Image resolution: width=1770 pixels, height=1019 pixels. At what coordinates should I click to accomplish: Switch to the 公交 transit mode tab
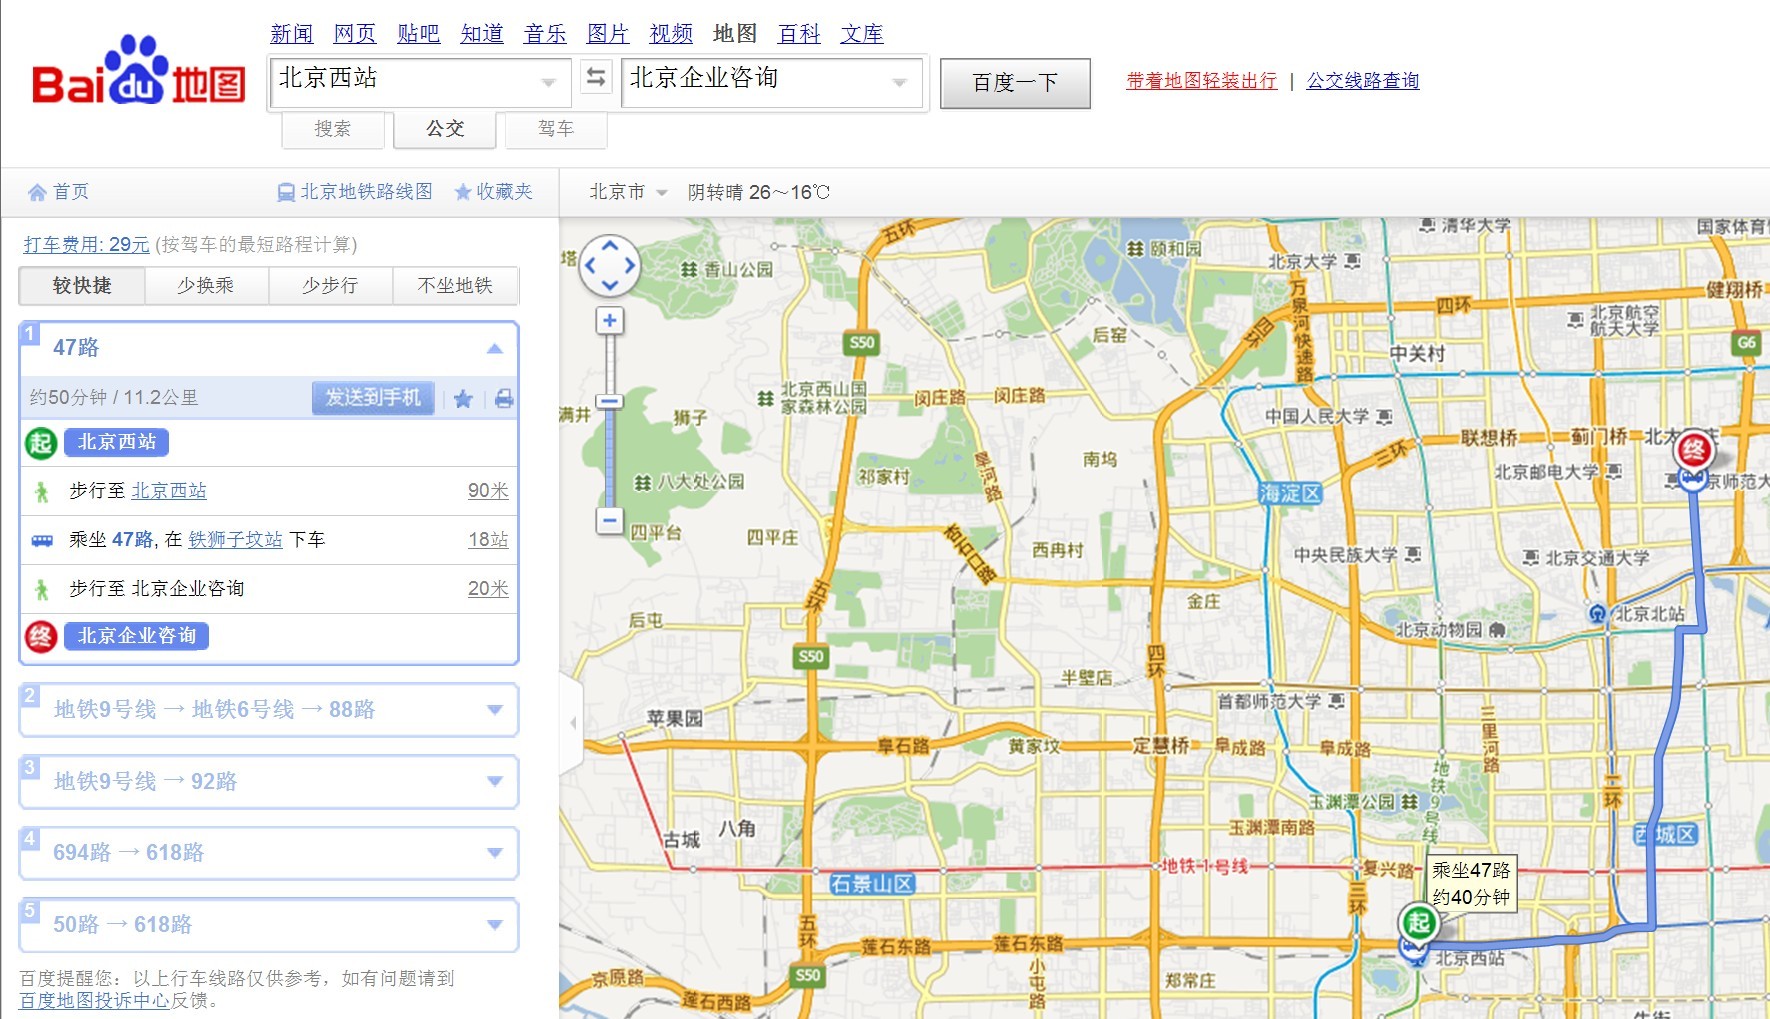point(445,129)
